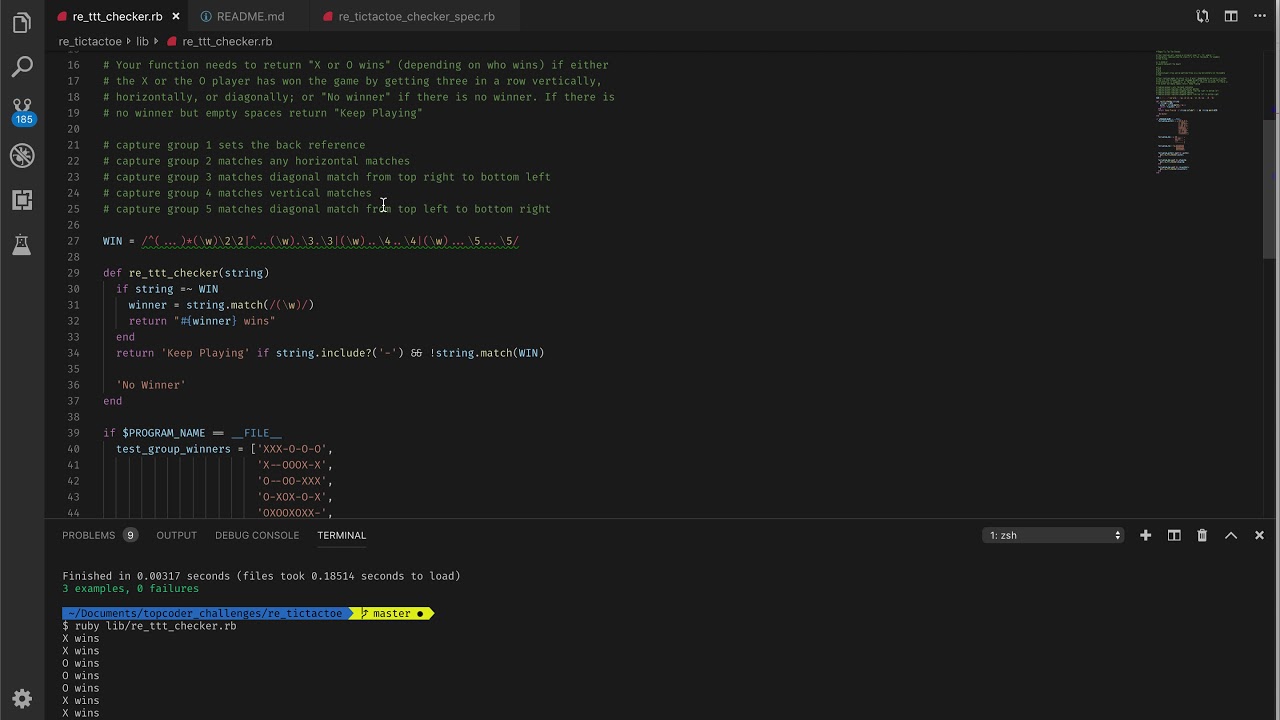Click 'test_group_winners' on line 40
This screenshot has width=1280, height=720.
pos(173,449)
